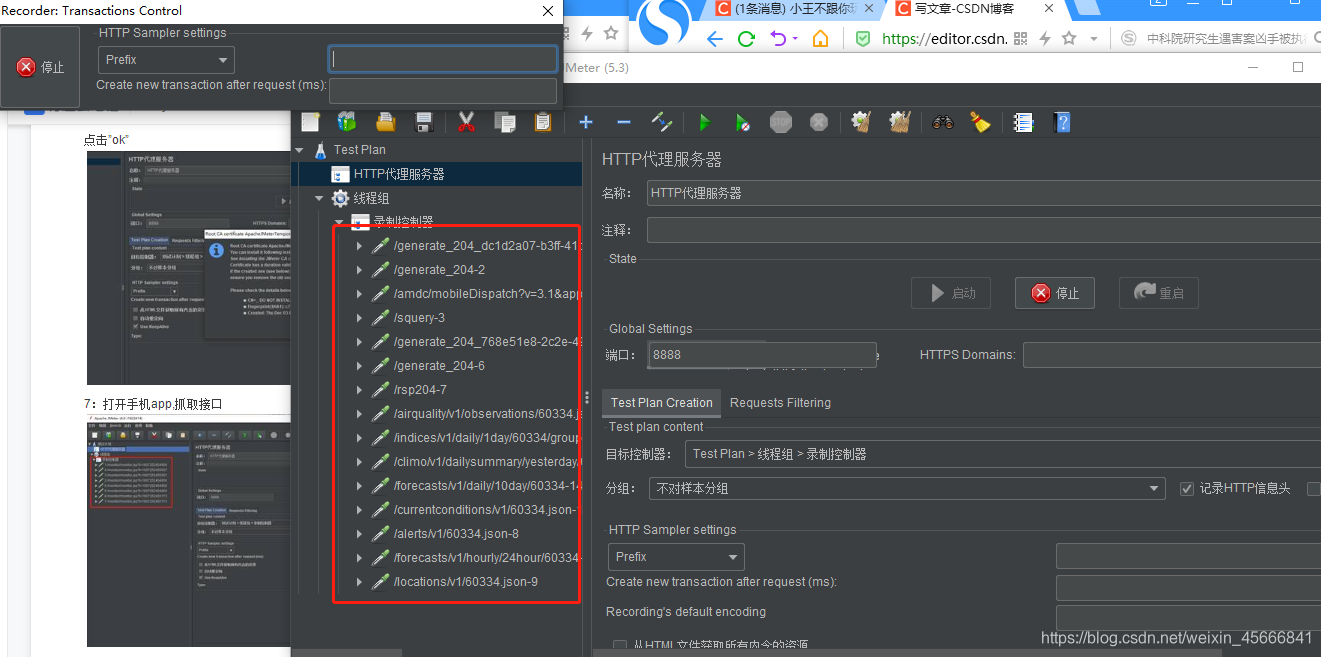1321x657 pixels.
Task: Click 停止 button in State section
Action: tap(1055, 293)
